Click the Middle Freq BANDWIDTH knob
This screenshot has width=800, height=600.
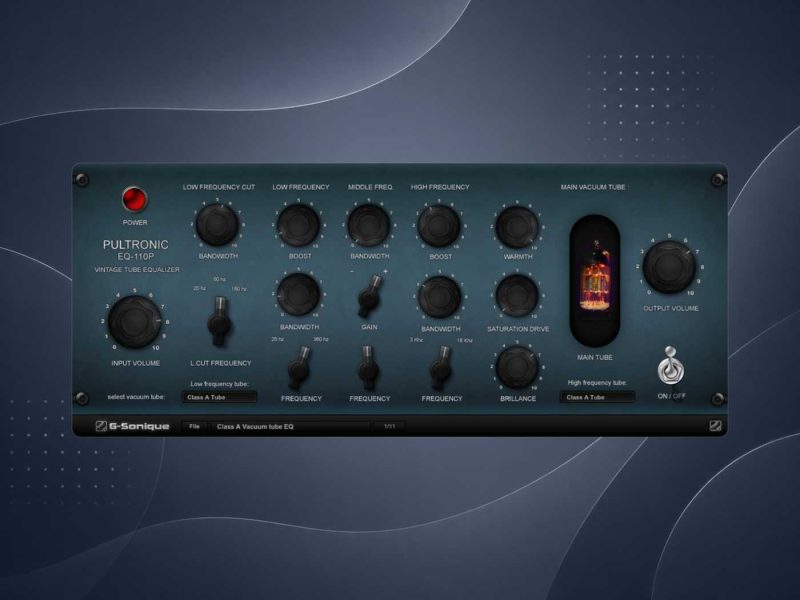click(369, 225)
